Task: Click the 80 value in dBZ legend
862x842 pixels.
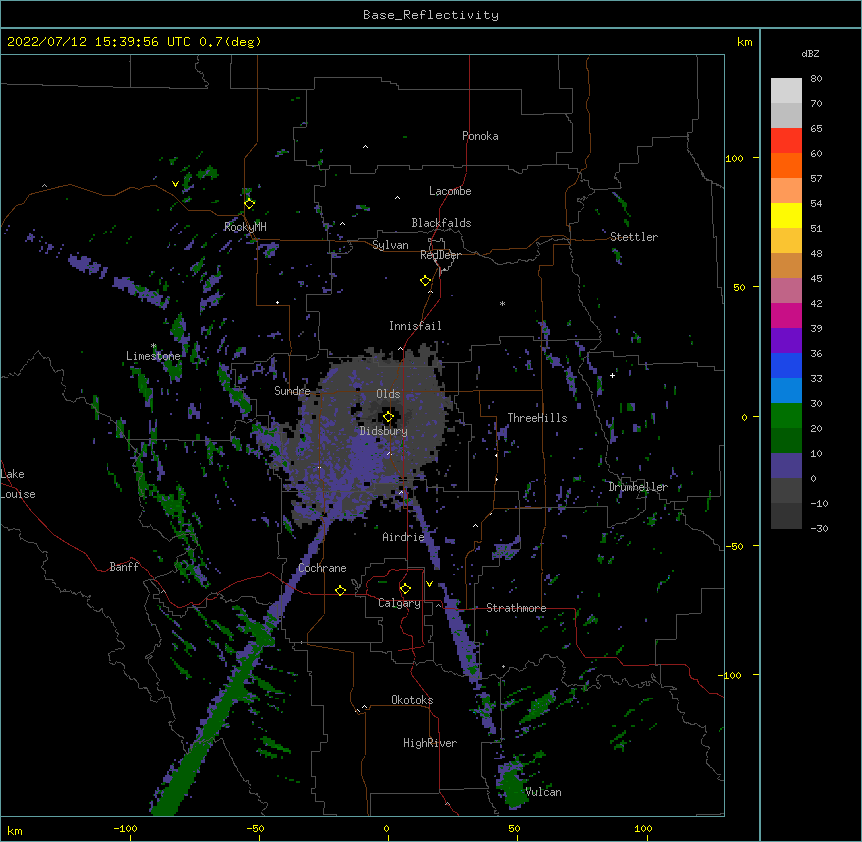Action: click(x=816, y=79)
